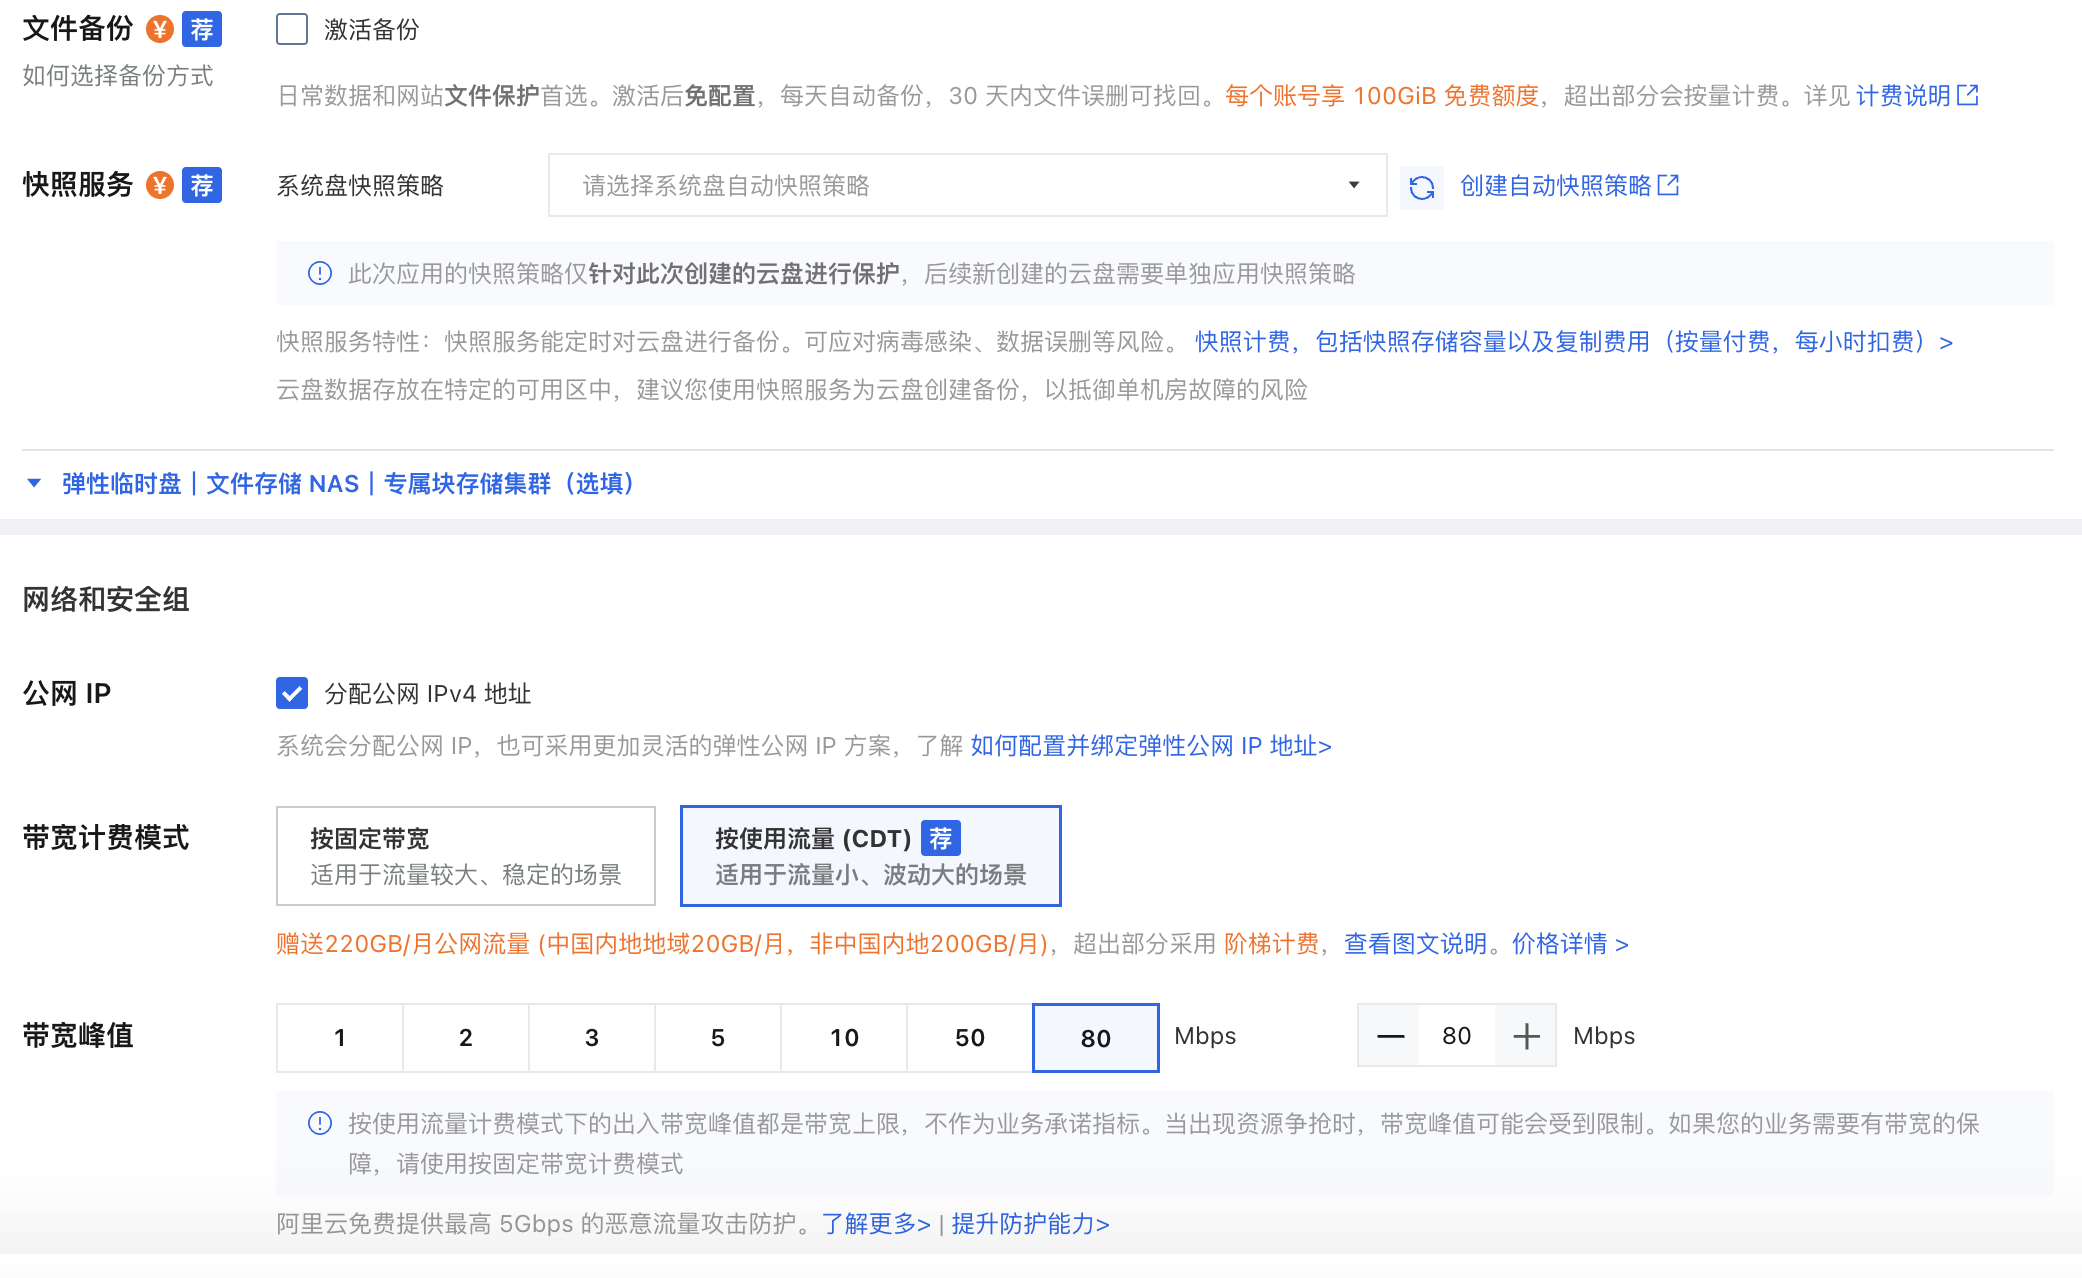Click the yen icon beside 文件备份
This screenshot has height=1278, width=2082.
tap(160, 29)
